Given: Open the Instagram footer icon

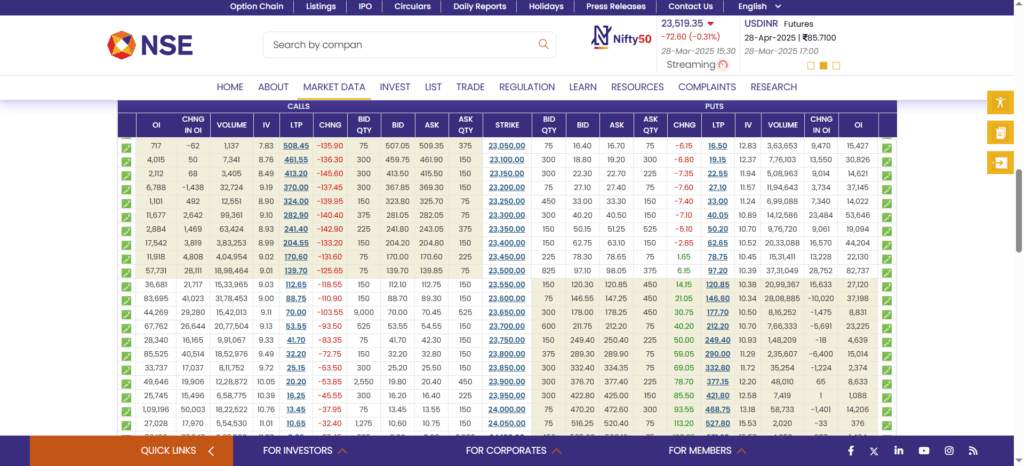Looking at the screenshot, I should (x=949, y=450).
